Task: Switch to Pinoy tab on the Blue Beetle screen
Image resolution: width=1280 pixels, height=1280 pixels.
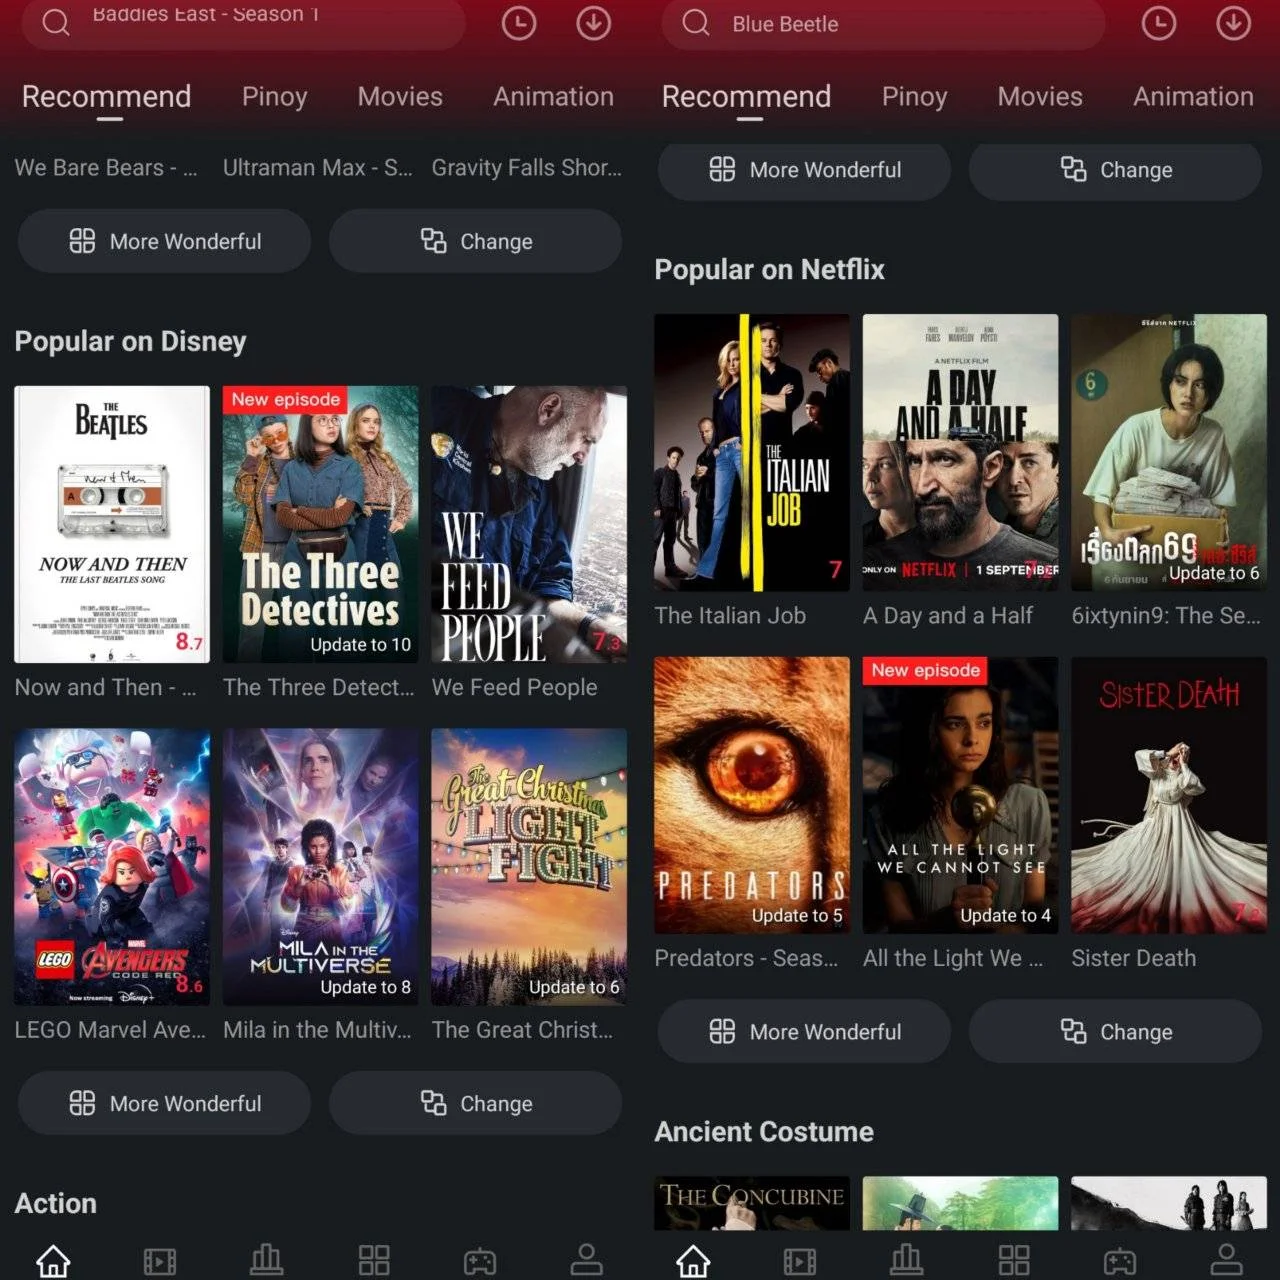Action: (x=915, y=97)
